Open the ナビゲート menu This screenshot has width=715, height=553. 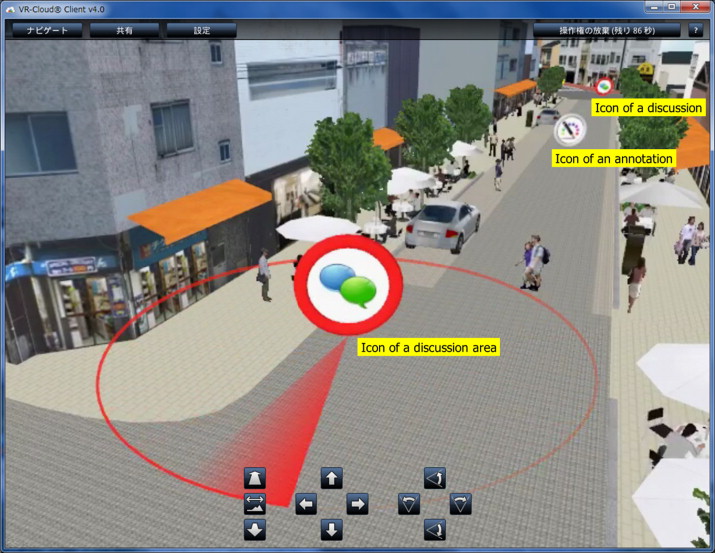[x=46, y=30]
